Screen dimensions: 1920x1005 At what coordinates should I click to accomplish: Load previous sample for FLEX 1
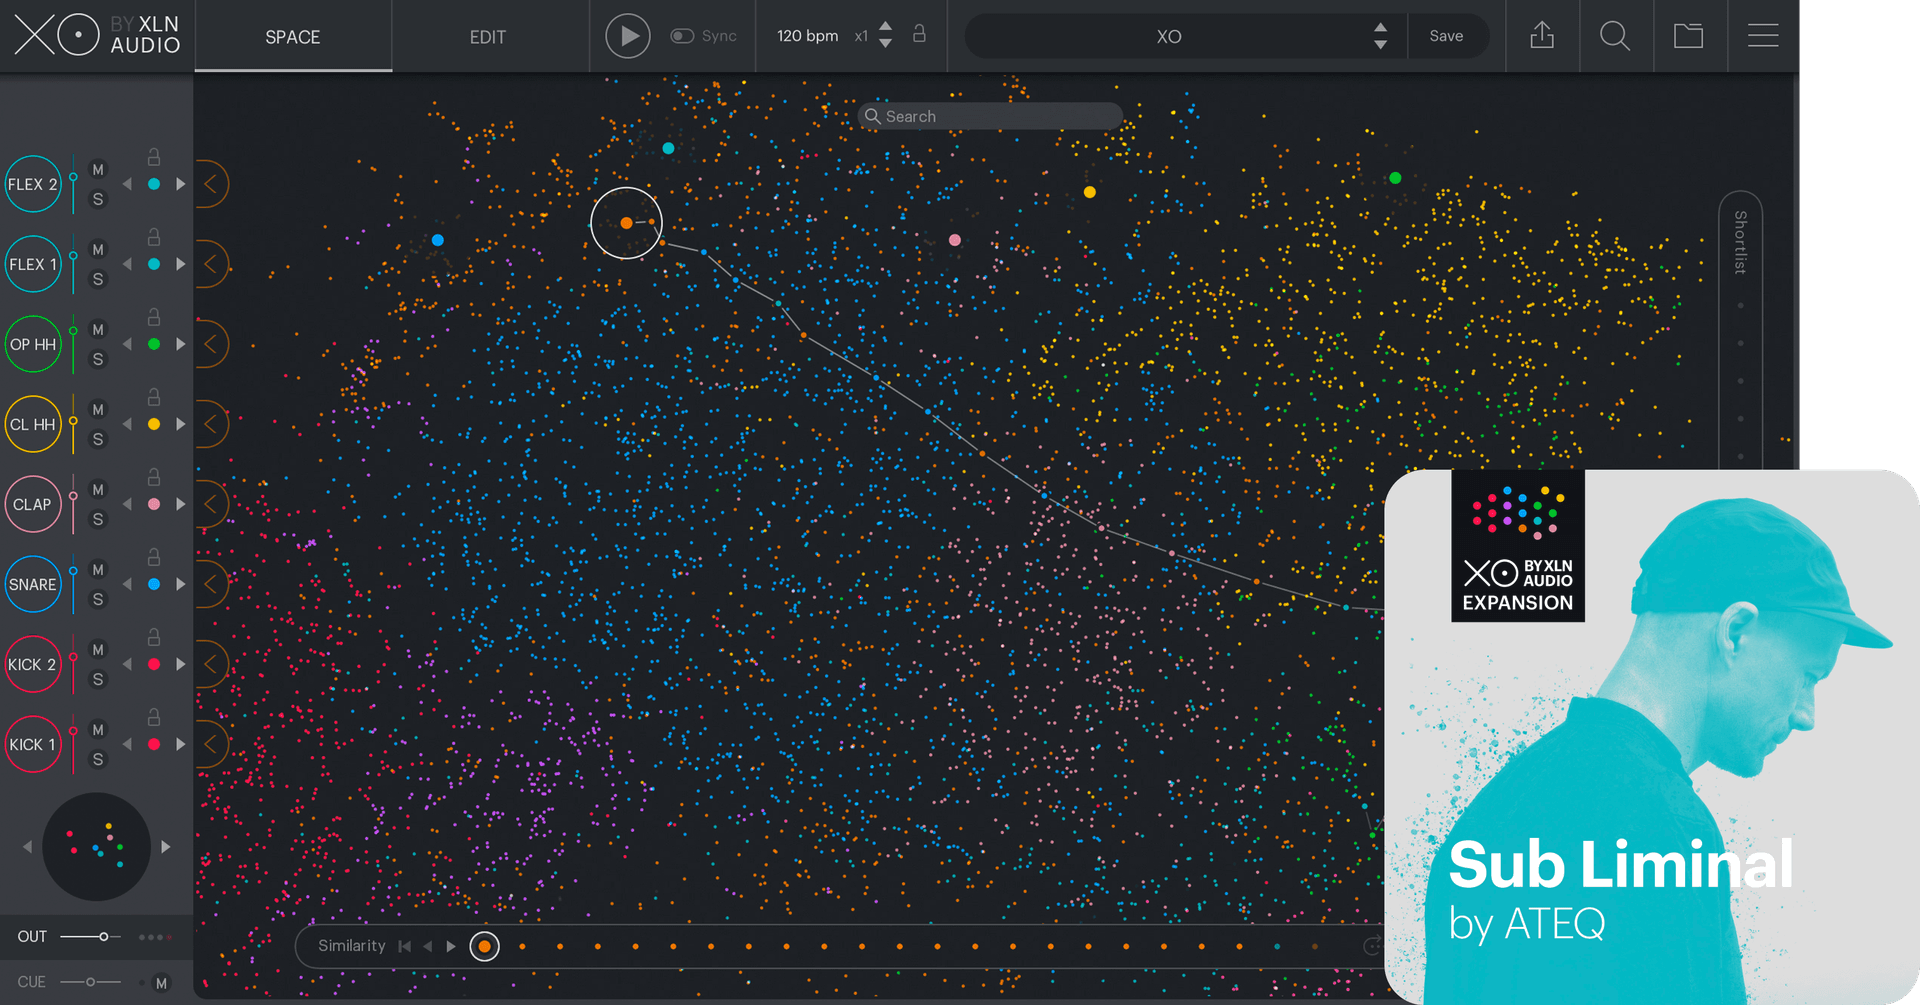click(x=127, y=264)
